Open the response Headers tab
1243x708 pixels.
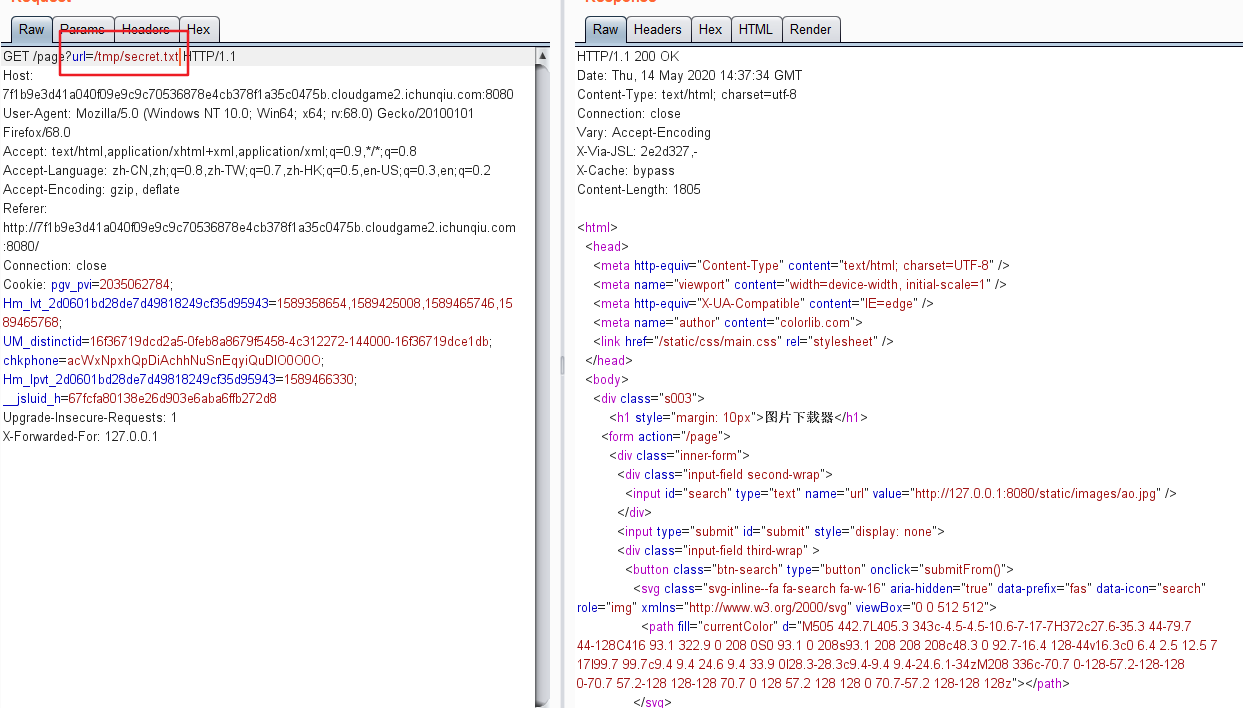657,30
